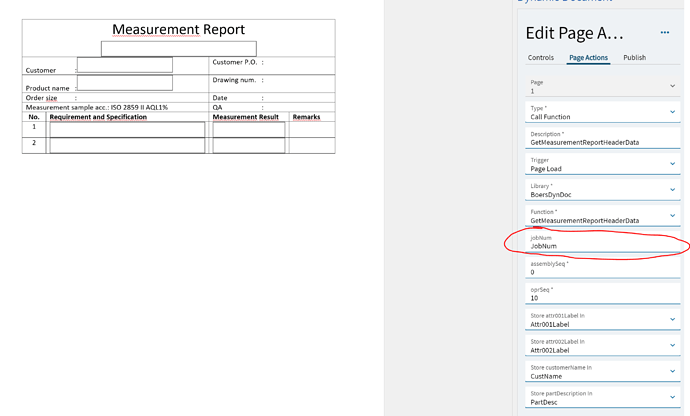Screen dimensions: 690x416
Task: Click the 'Drawing num.' label
Action: click(234, 80)
